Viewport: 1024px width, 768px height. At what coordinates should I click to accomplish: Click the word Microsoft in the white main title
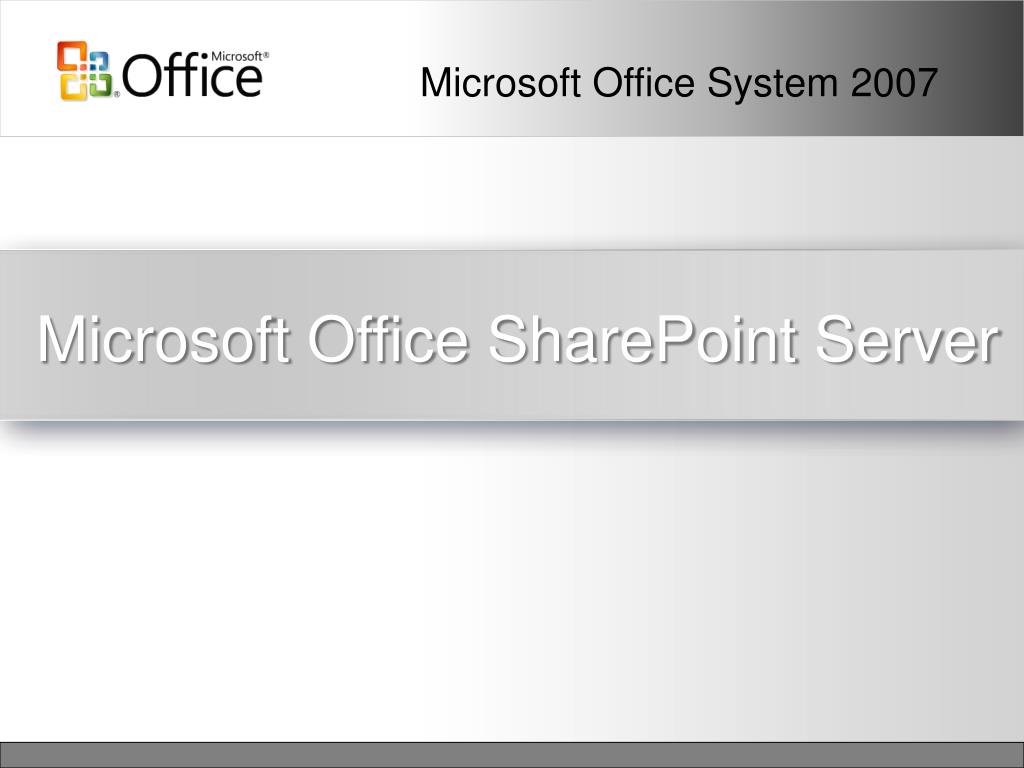coord(163,339)
